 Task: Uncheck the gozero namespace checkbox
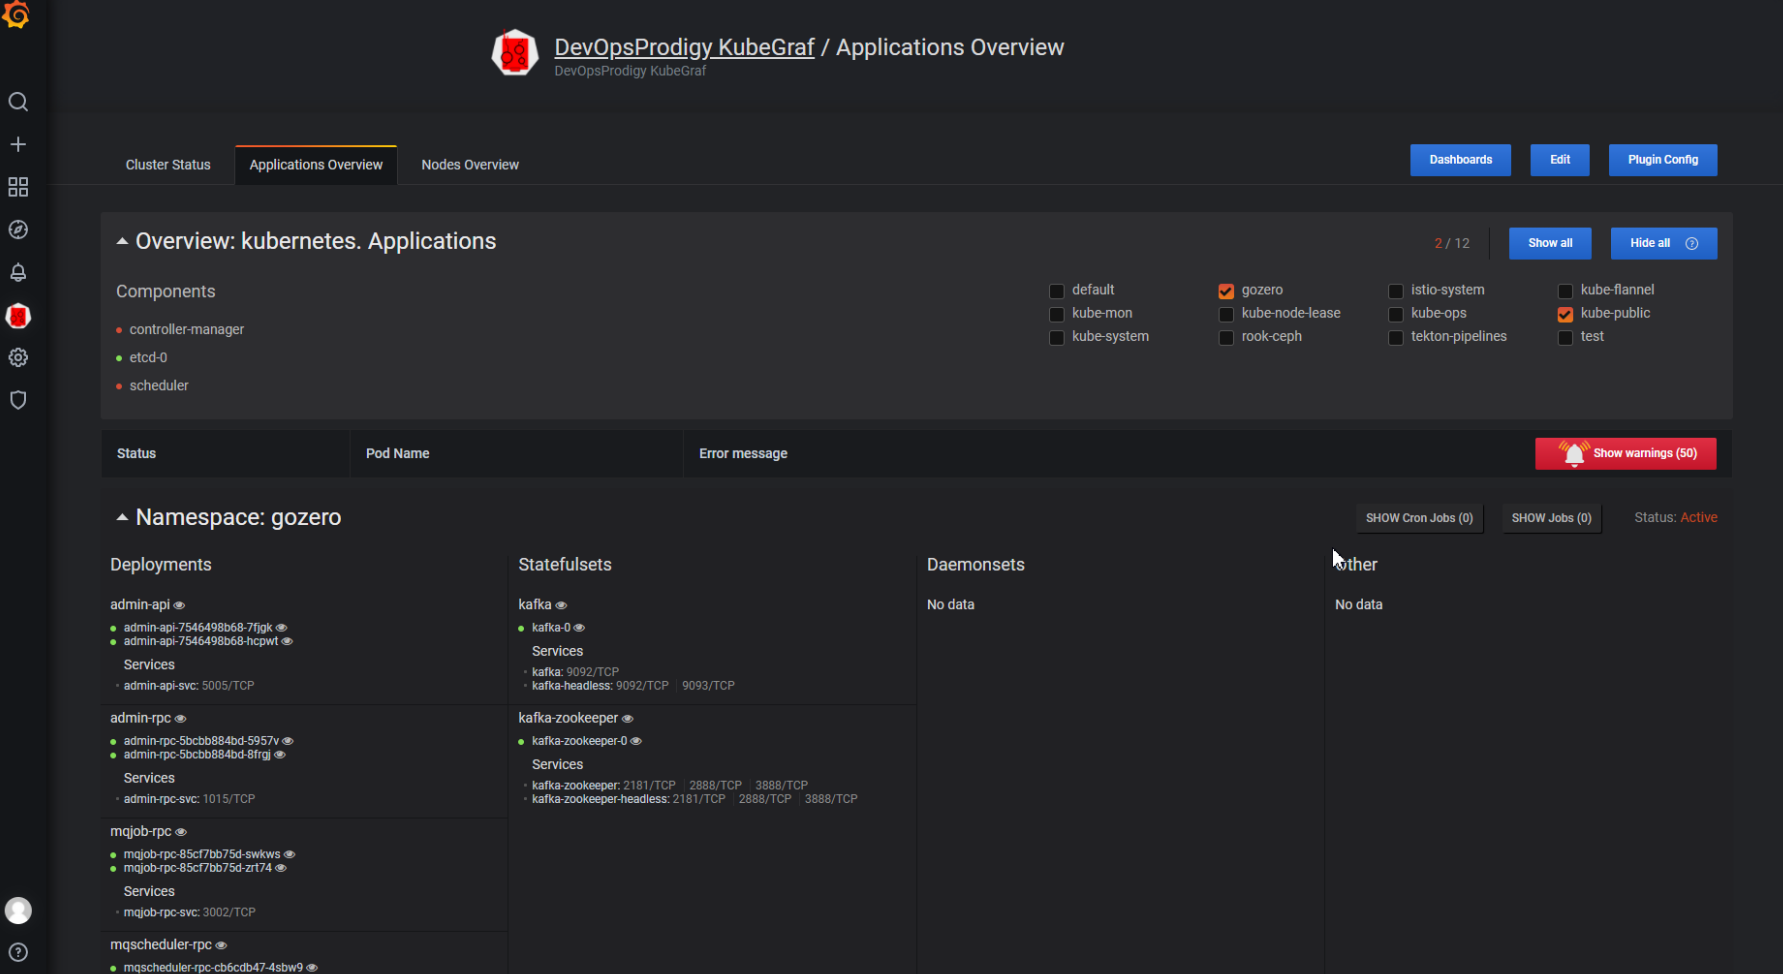click(x=1226, y=291)
